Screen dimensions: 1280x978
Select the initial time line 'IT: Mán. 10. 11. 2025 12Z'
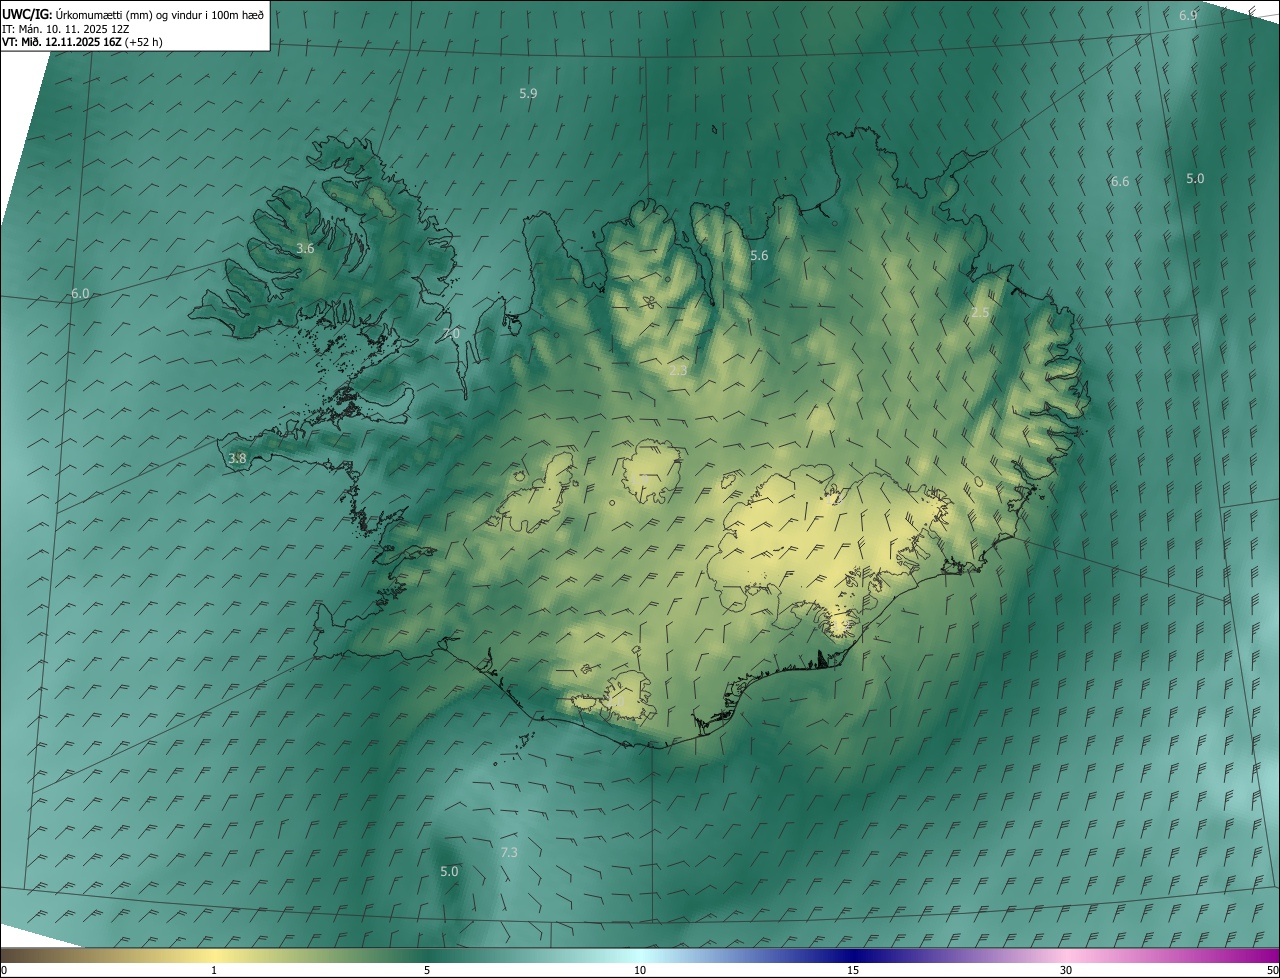[x=66, y=28]
